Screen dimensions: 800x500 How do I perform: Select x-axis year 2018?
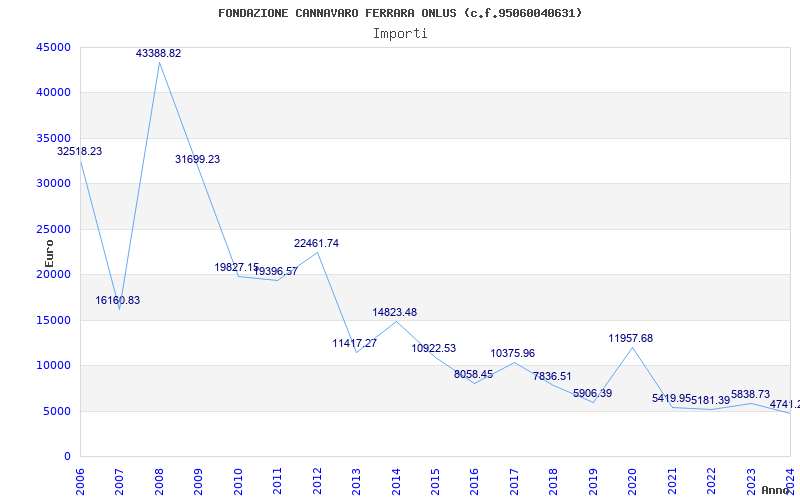click(554, 482)
